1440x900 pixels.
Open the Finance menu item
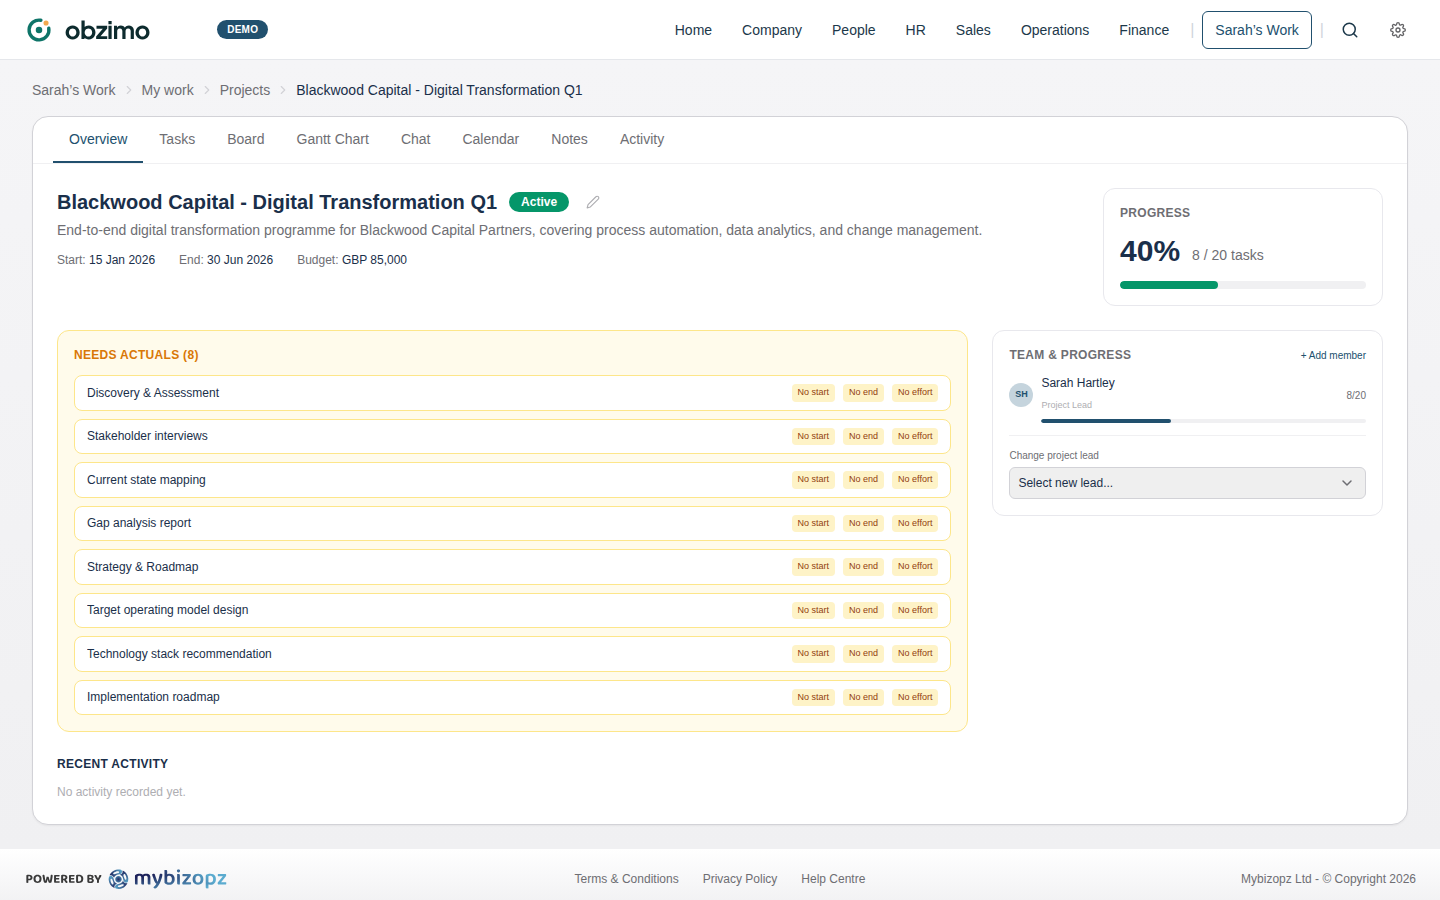1144,30
